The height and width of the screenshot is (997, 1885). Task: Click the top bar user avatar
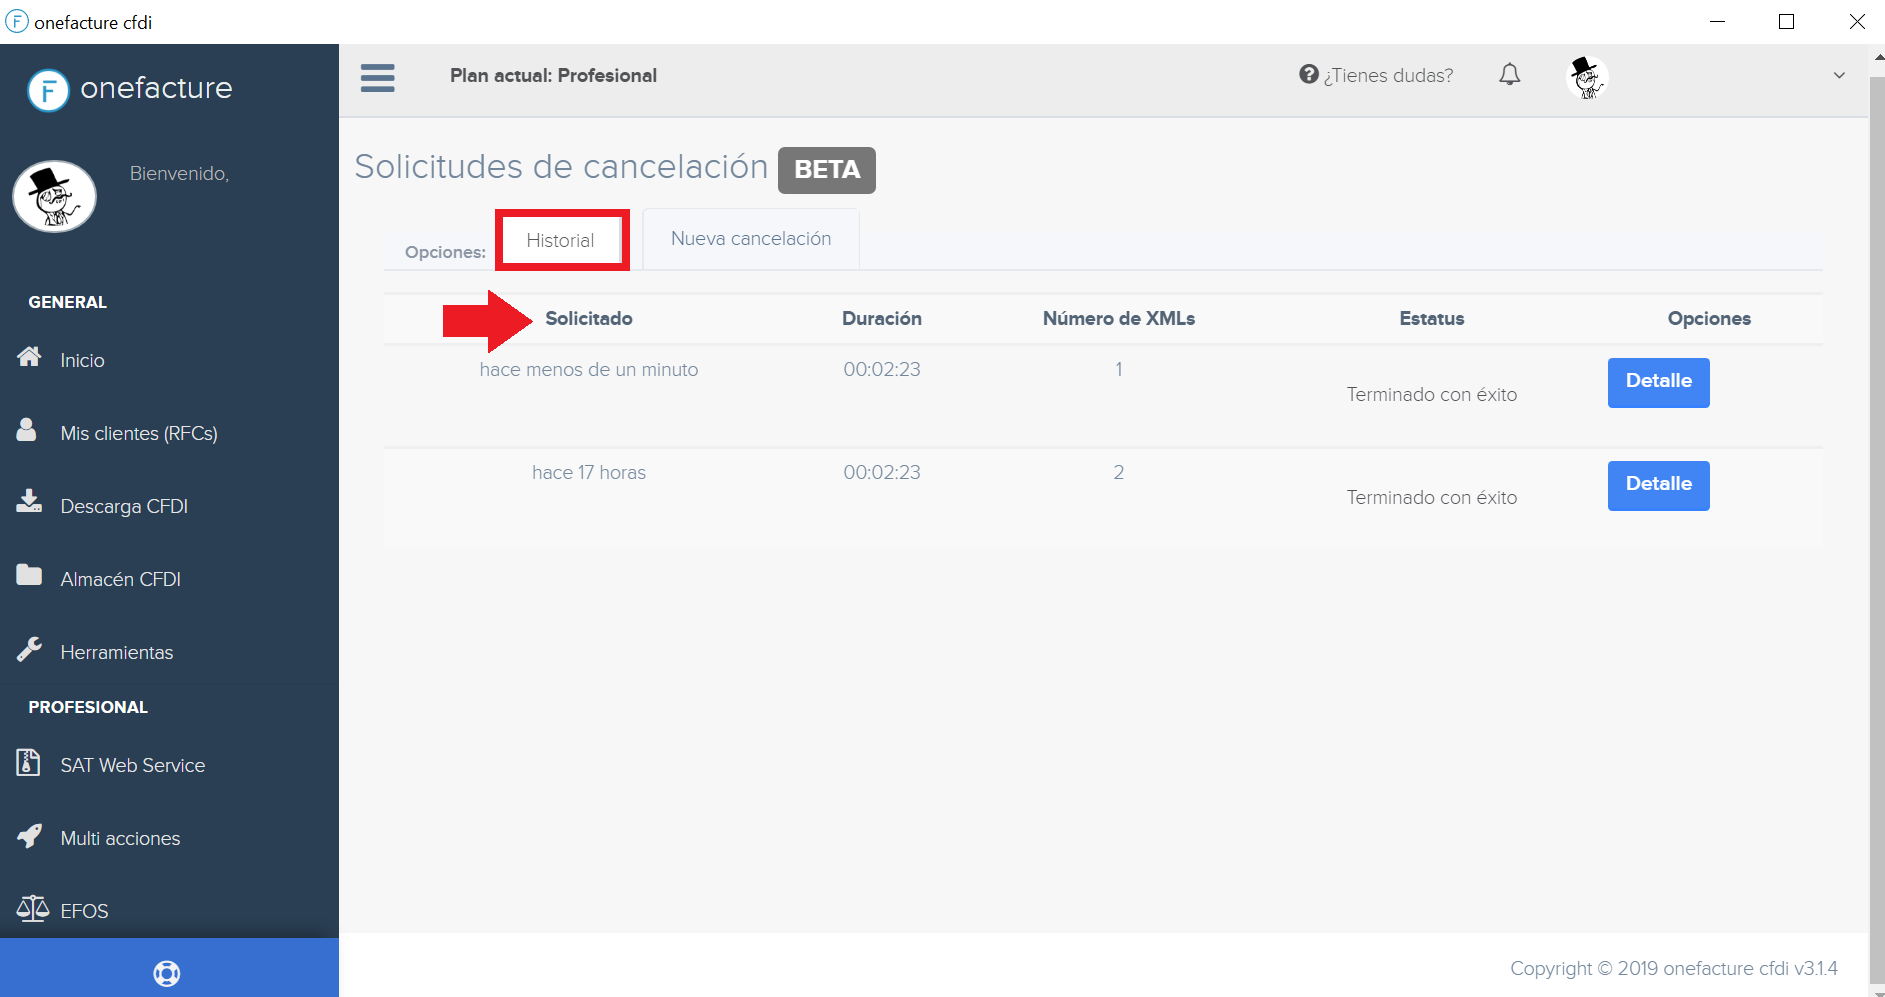tap(1586, 77)
